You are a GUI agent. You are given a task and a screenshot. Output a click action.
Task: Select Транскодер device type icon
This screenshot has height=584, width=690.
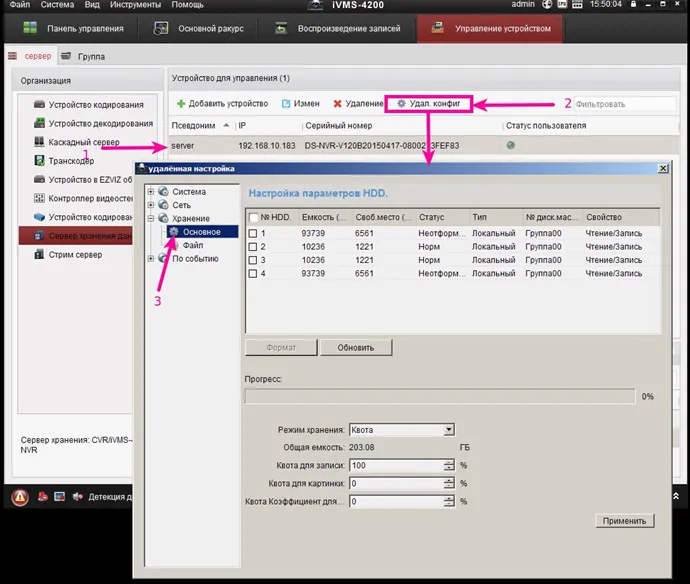[39, 161]
